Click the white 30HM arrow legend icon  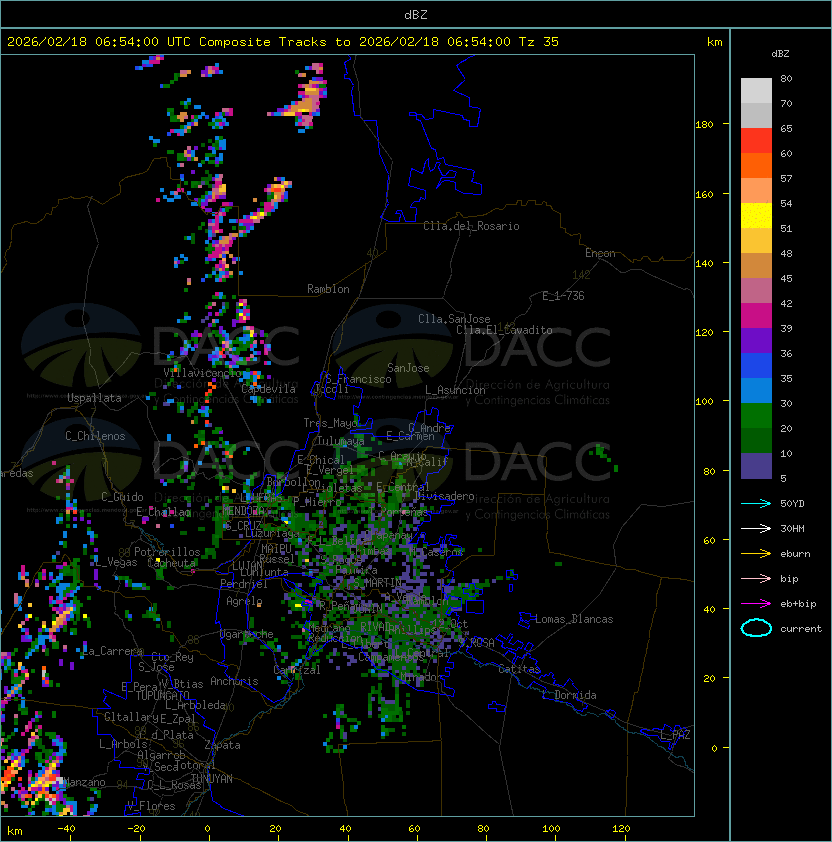click(756, 528)
